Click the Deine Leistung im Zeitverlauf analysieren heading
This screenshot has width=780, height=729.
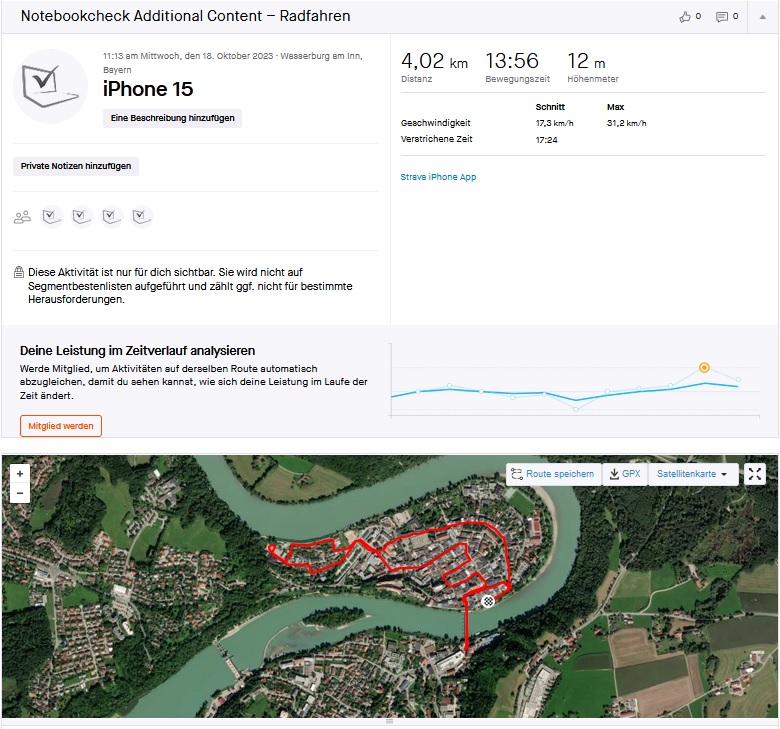pyautogui.click(x=137, y=351)
